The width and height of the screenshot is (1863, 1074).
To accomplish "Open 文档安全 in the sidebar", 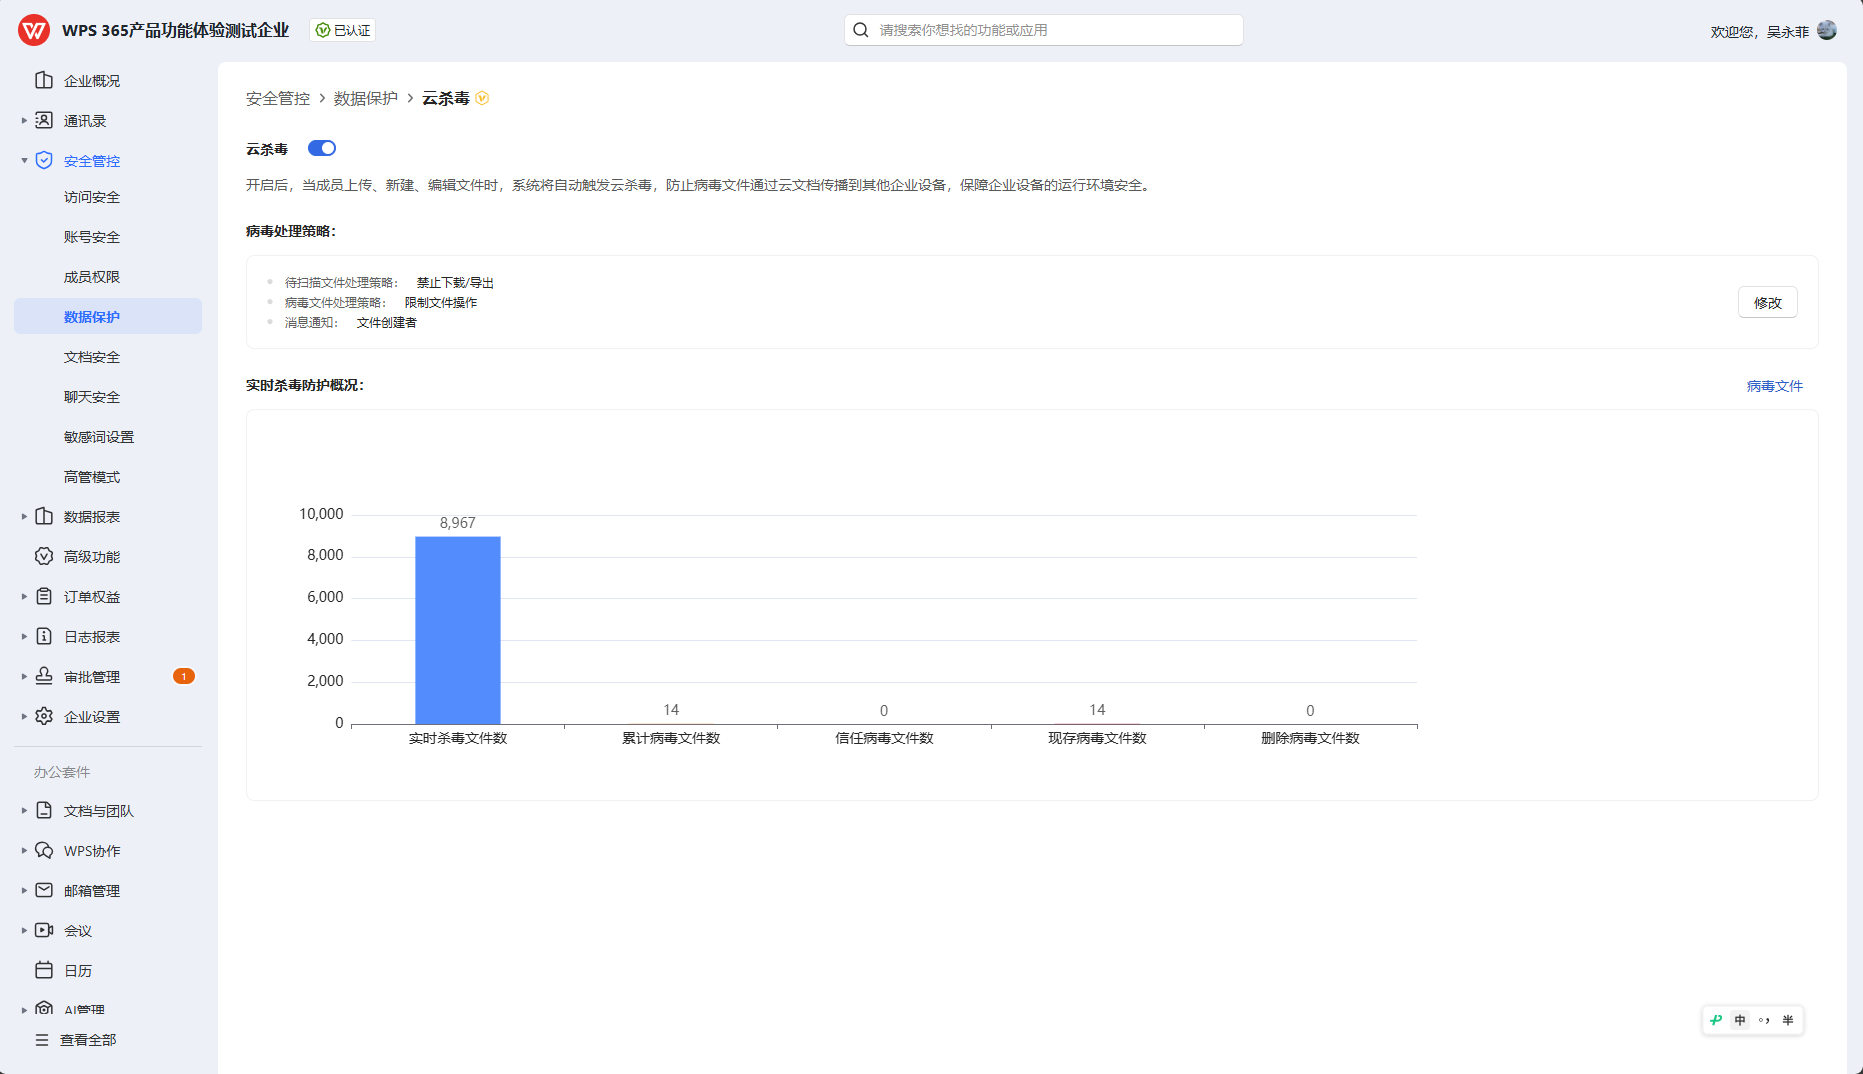I will coord(92,357).
